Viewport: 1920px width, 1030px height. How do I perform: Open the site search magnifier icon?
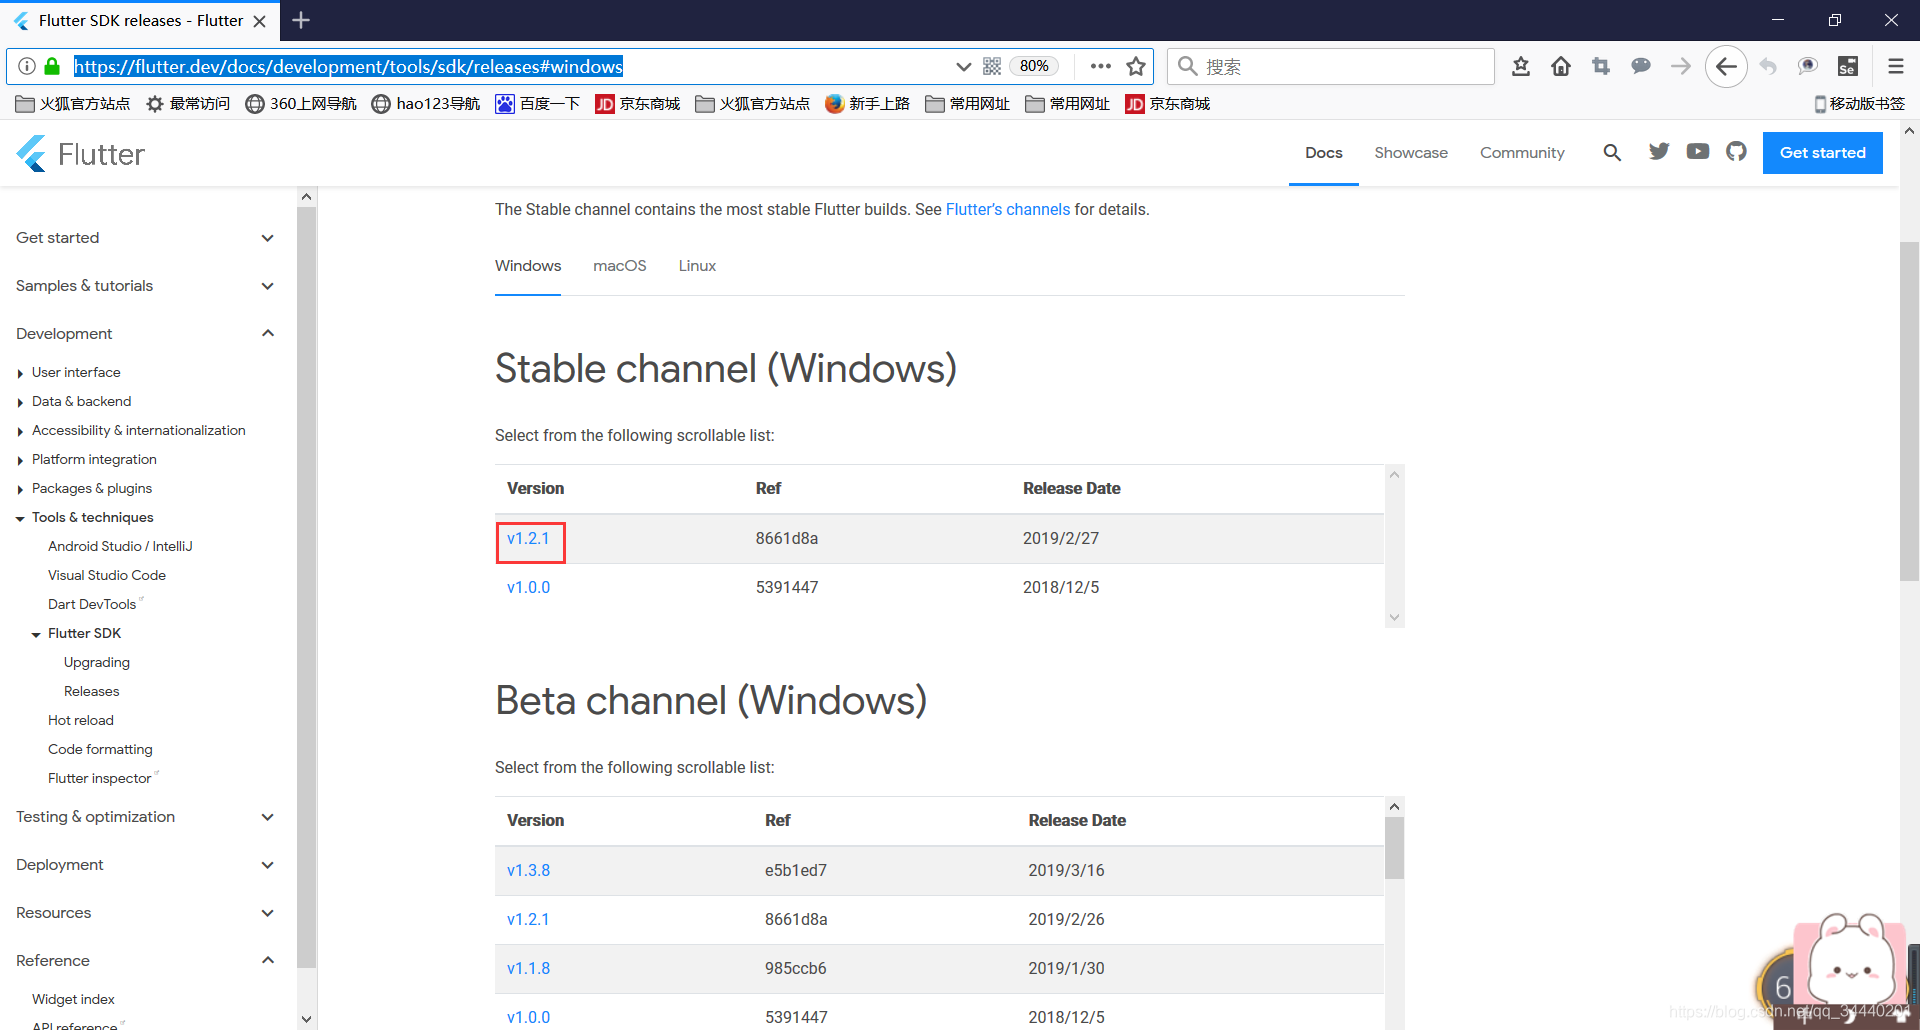[x=1612, y=152]
